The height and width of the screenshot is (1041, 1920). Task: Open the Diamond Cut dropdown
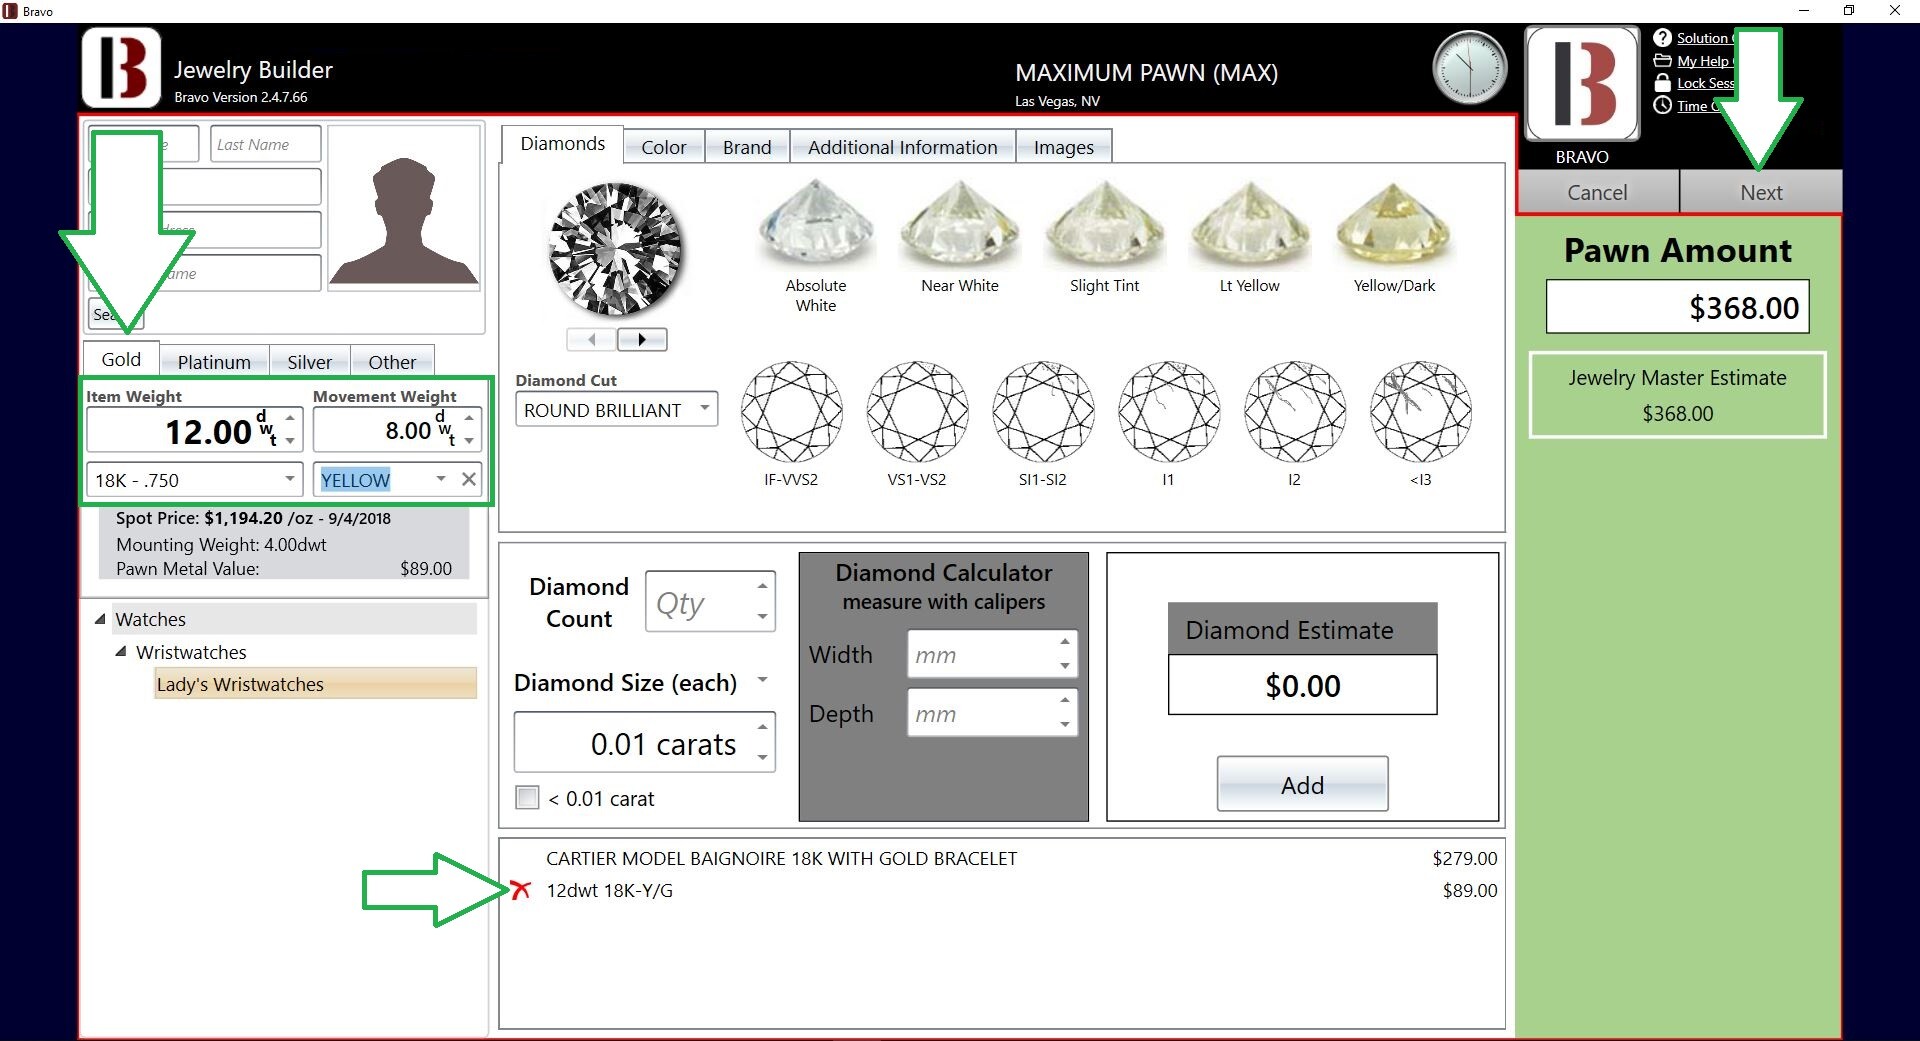point(704,409)
